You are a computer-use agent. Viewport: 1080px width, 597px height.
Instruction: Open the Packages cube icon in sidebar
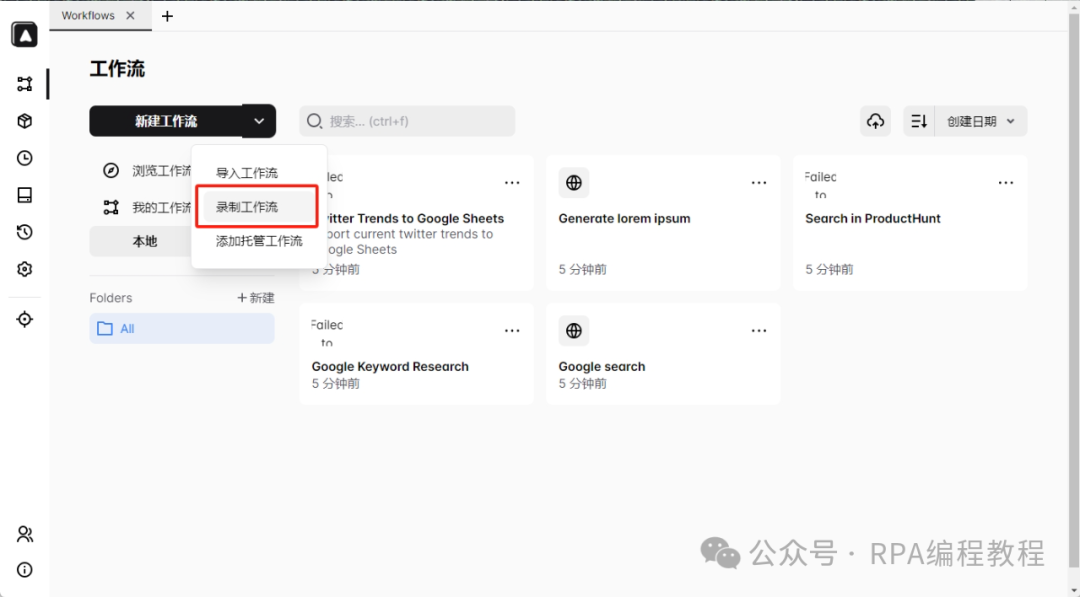[x=25, y=121]
